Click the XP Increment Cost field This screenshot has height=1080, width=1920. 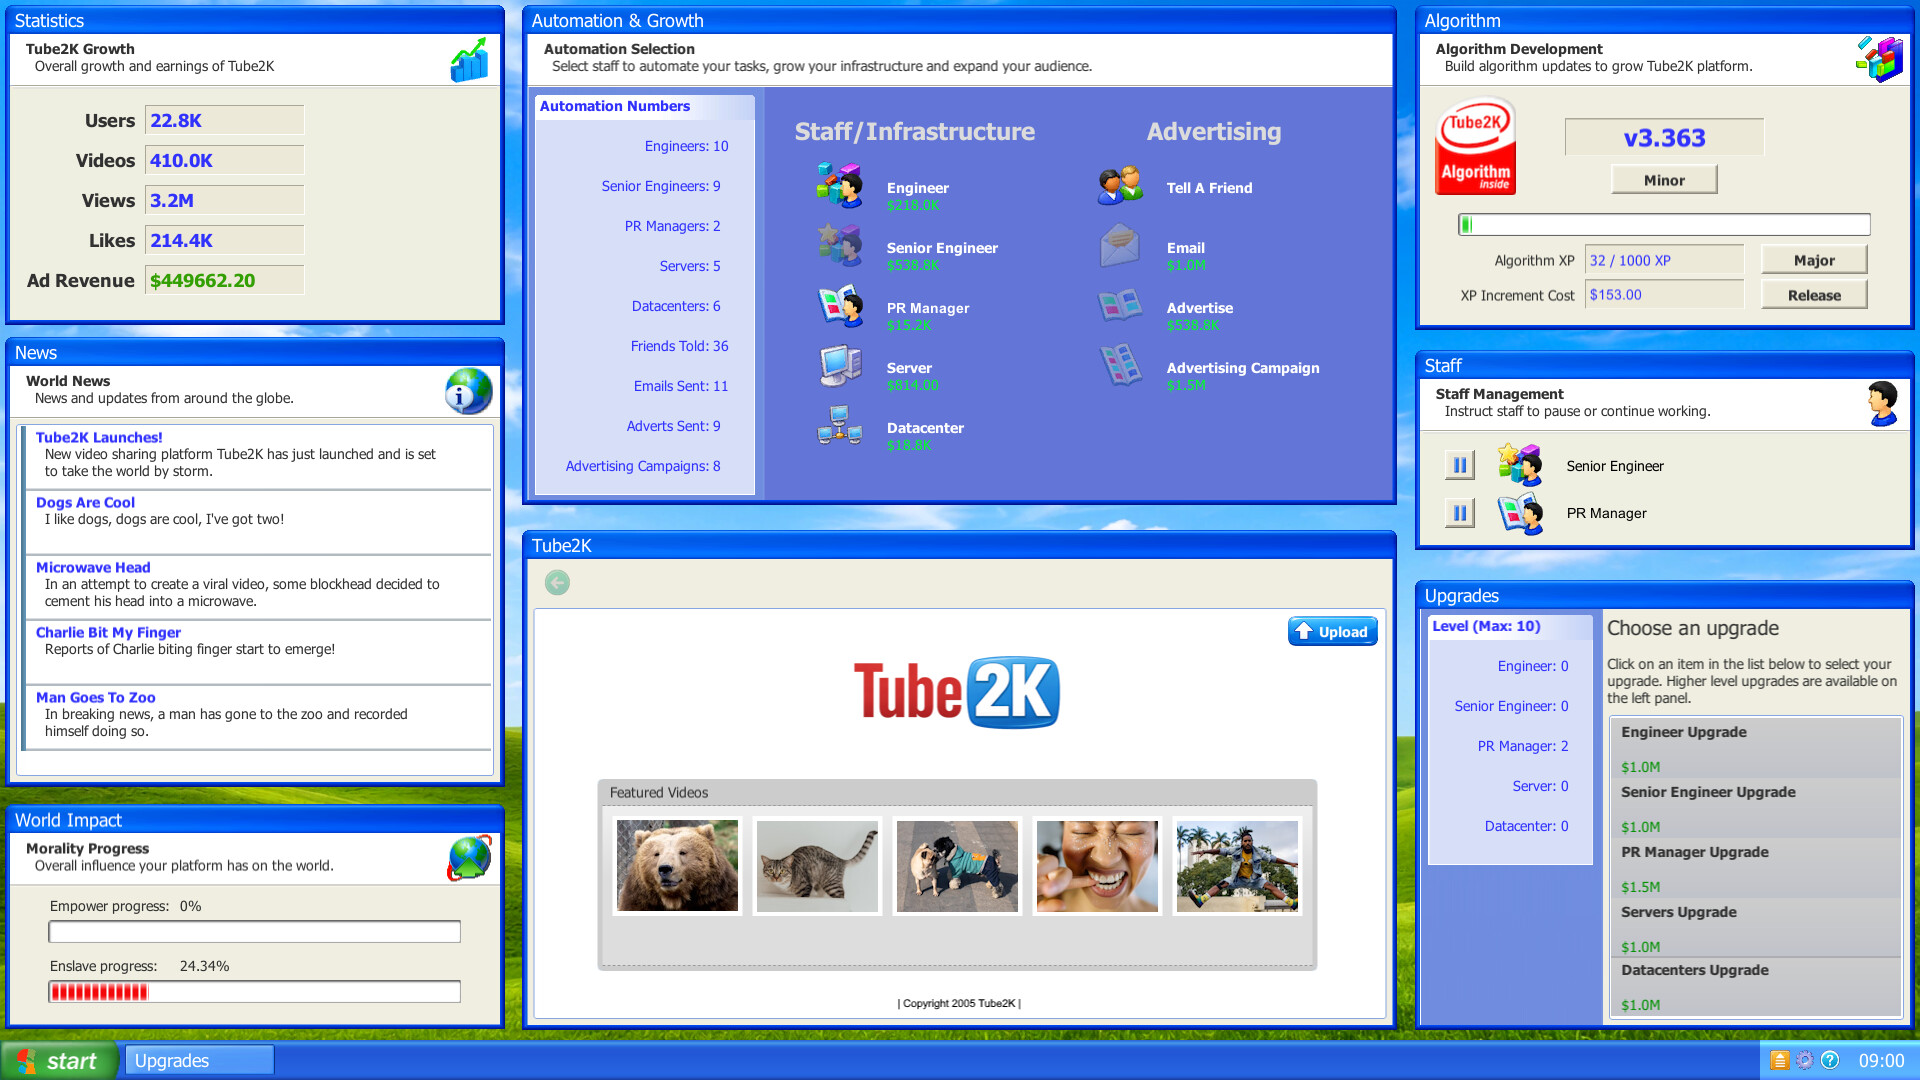pyautogui.click(x=1664, y=295)
